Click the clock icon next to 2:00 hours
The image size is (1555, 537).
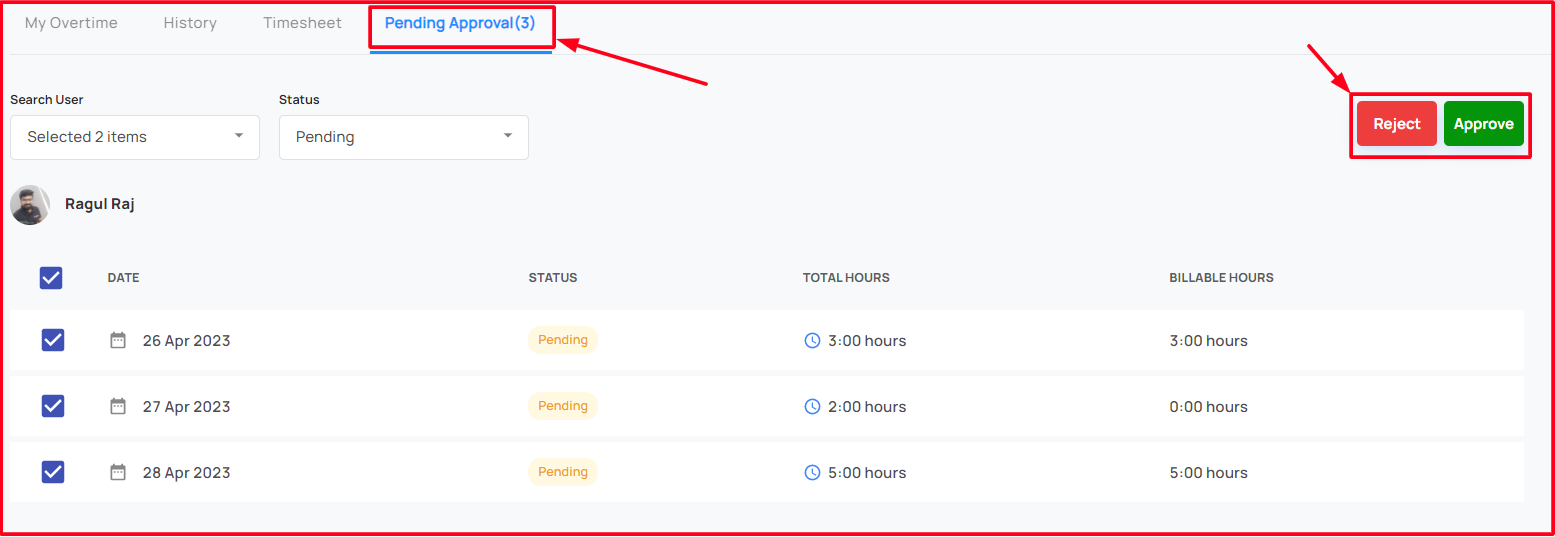(x=812, y=406)
